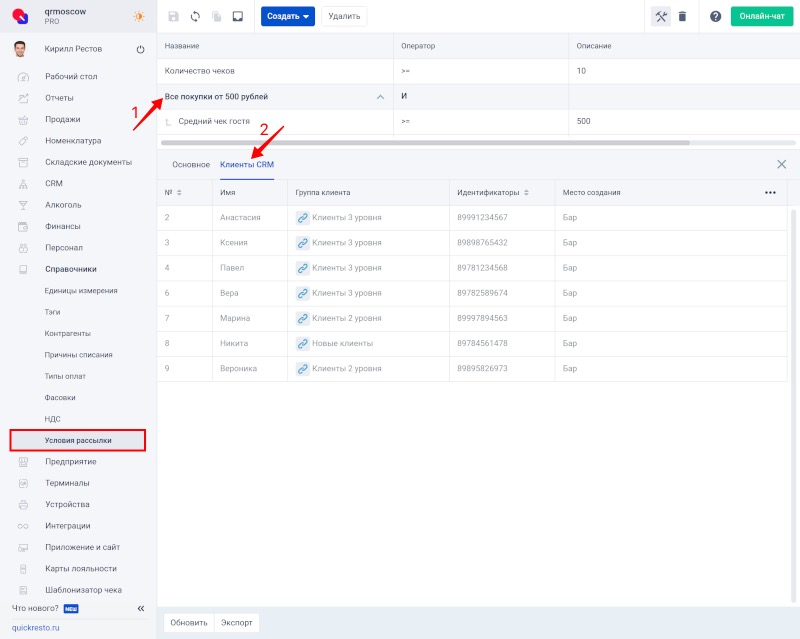Open help via the question mark icon
Image resolution: width=800 pixels, height=639 pixels.
tap(715, 16)
